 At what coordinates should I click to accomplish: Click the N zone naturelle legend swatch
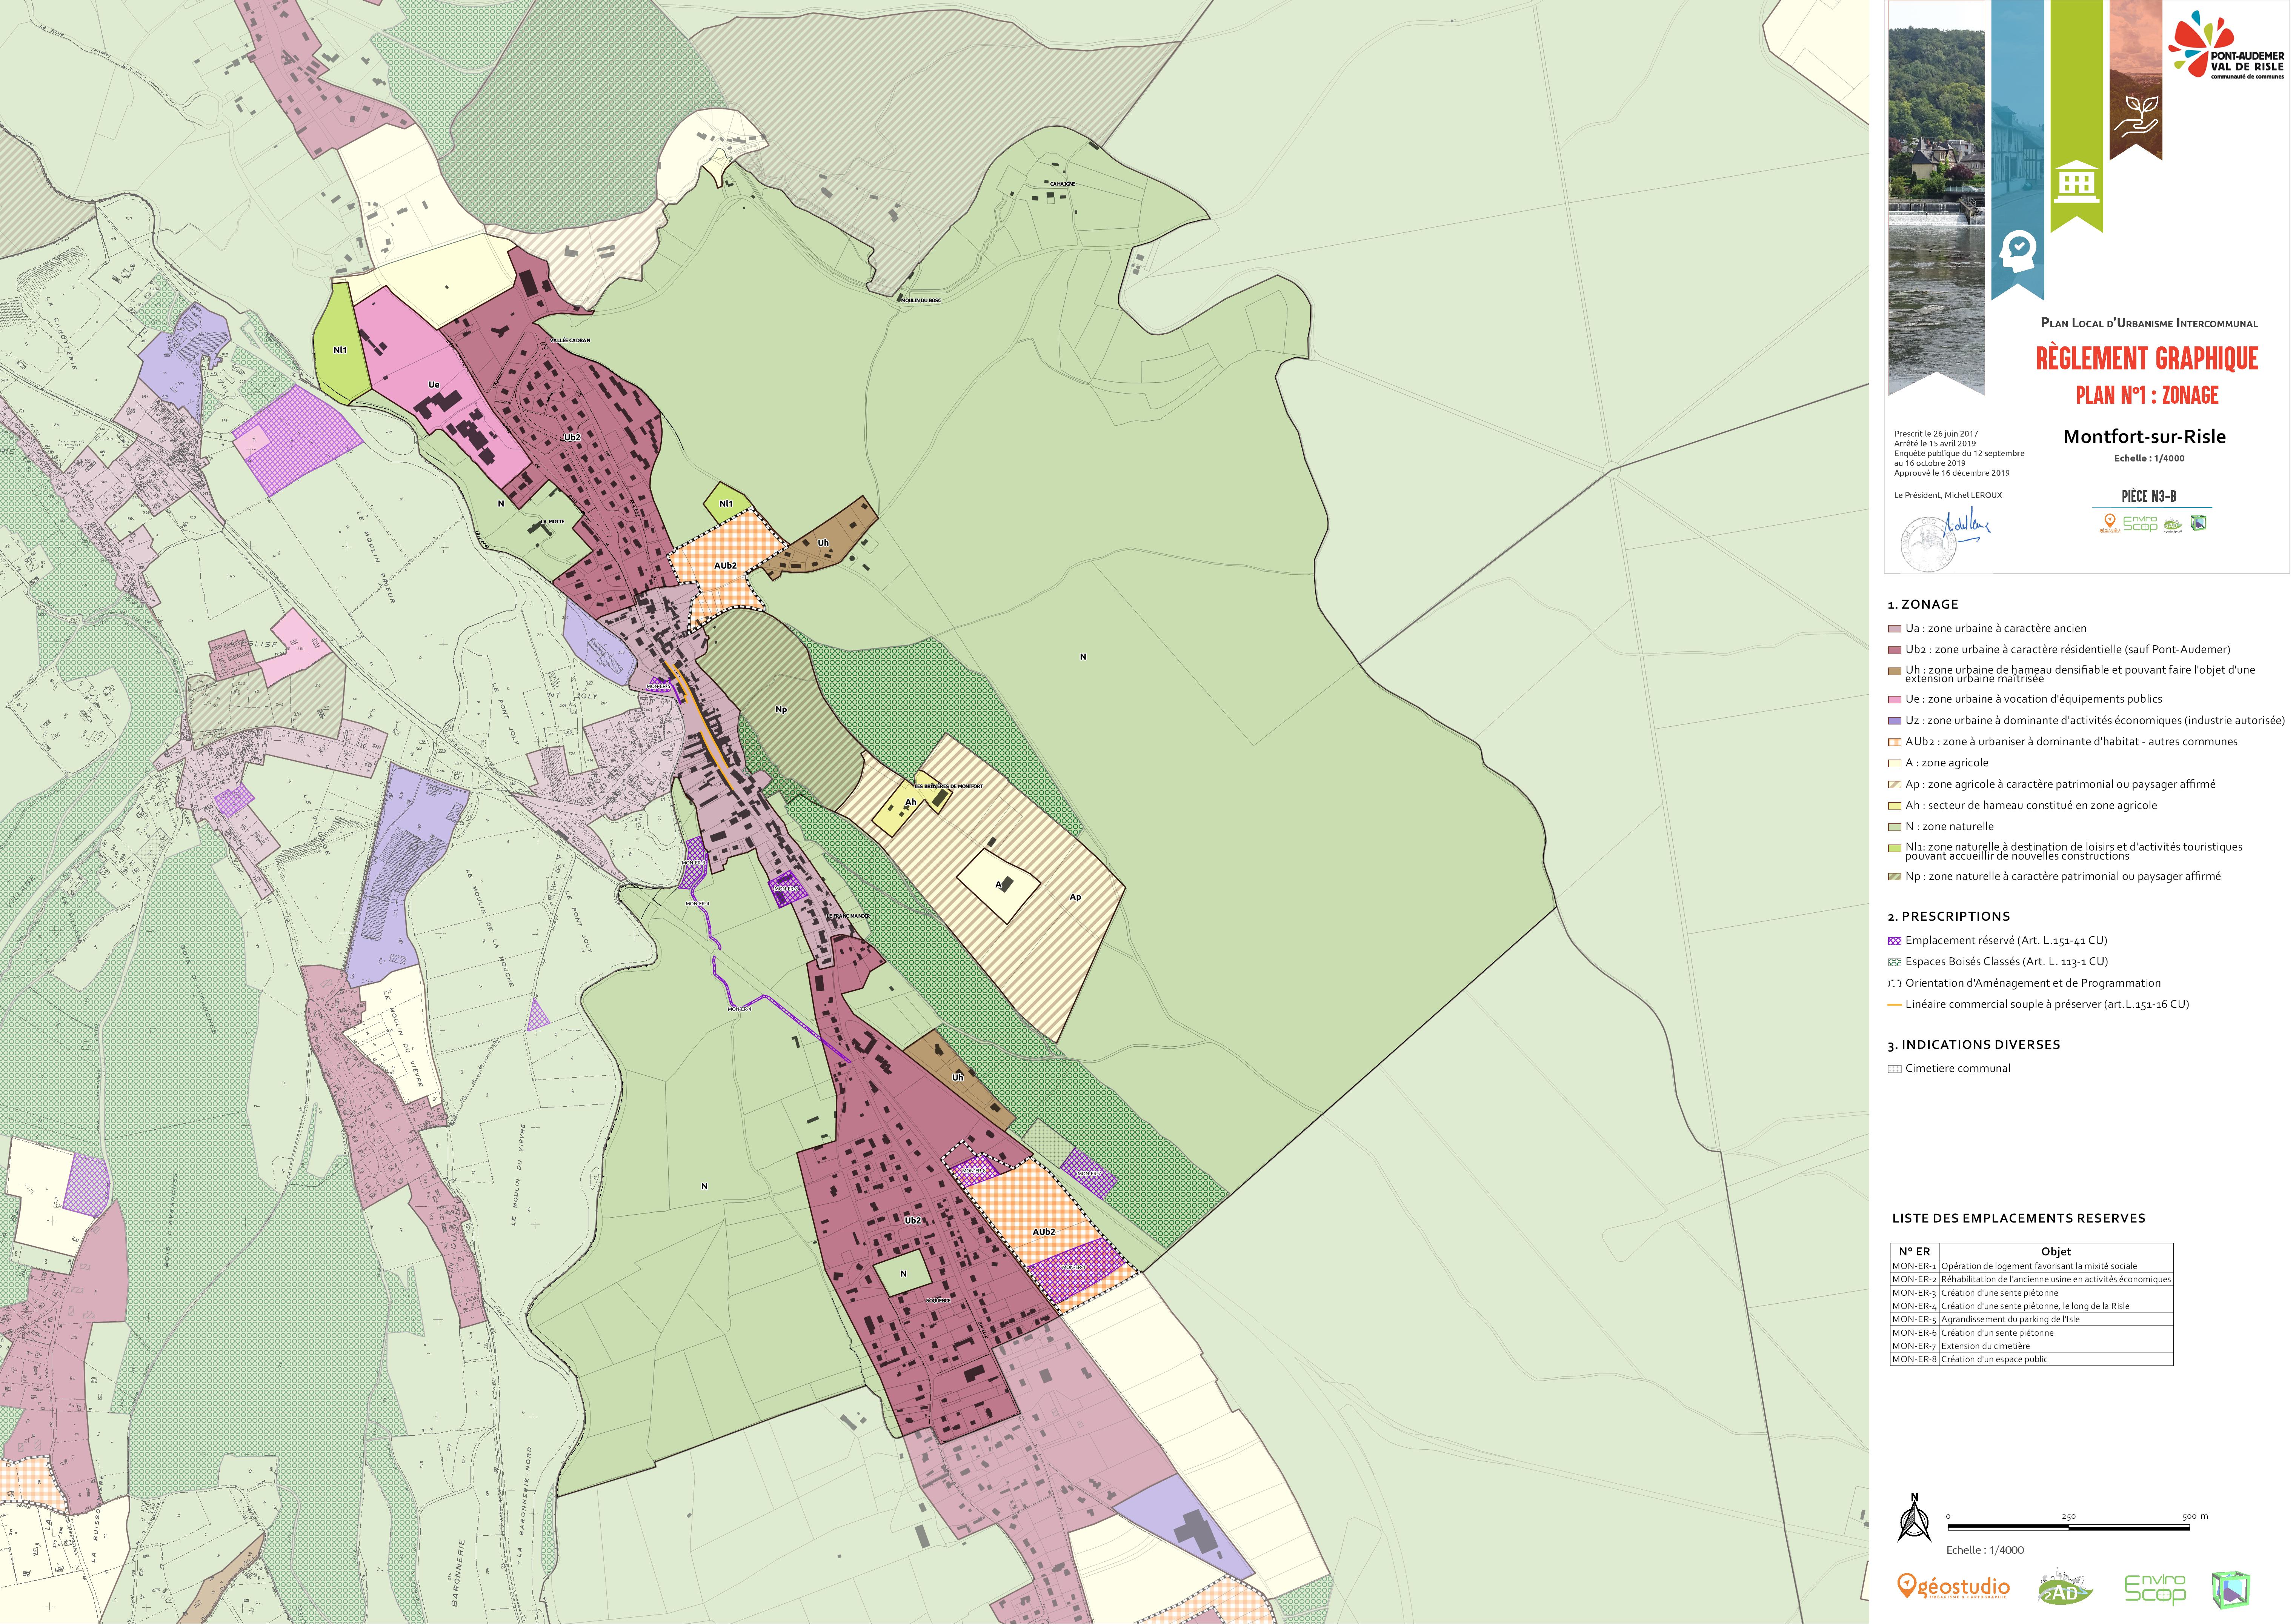click(x=1894, y=827)
